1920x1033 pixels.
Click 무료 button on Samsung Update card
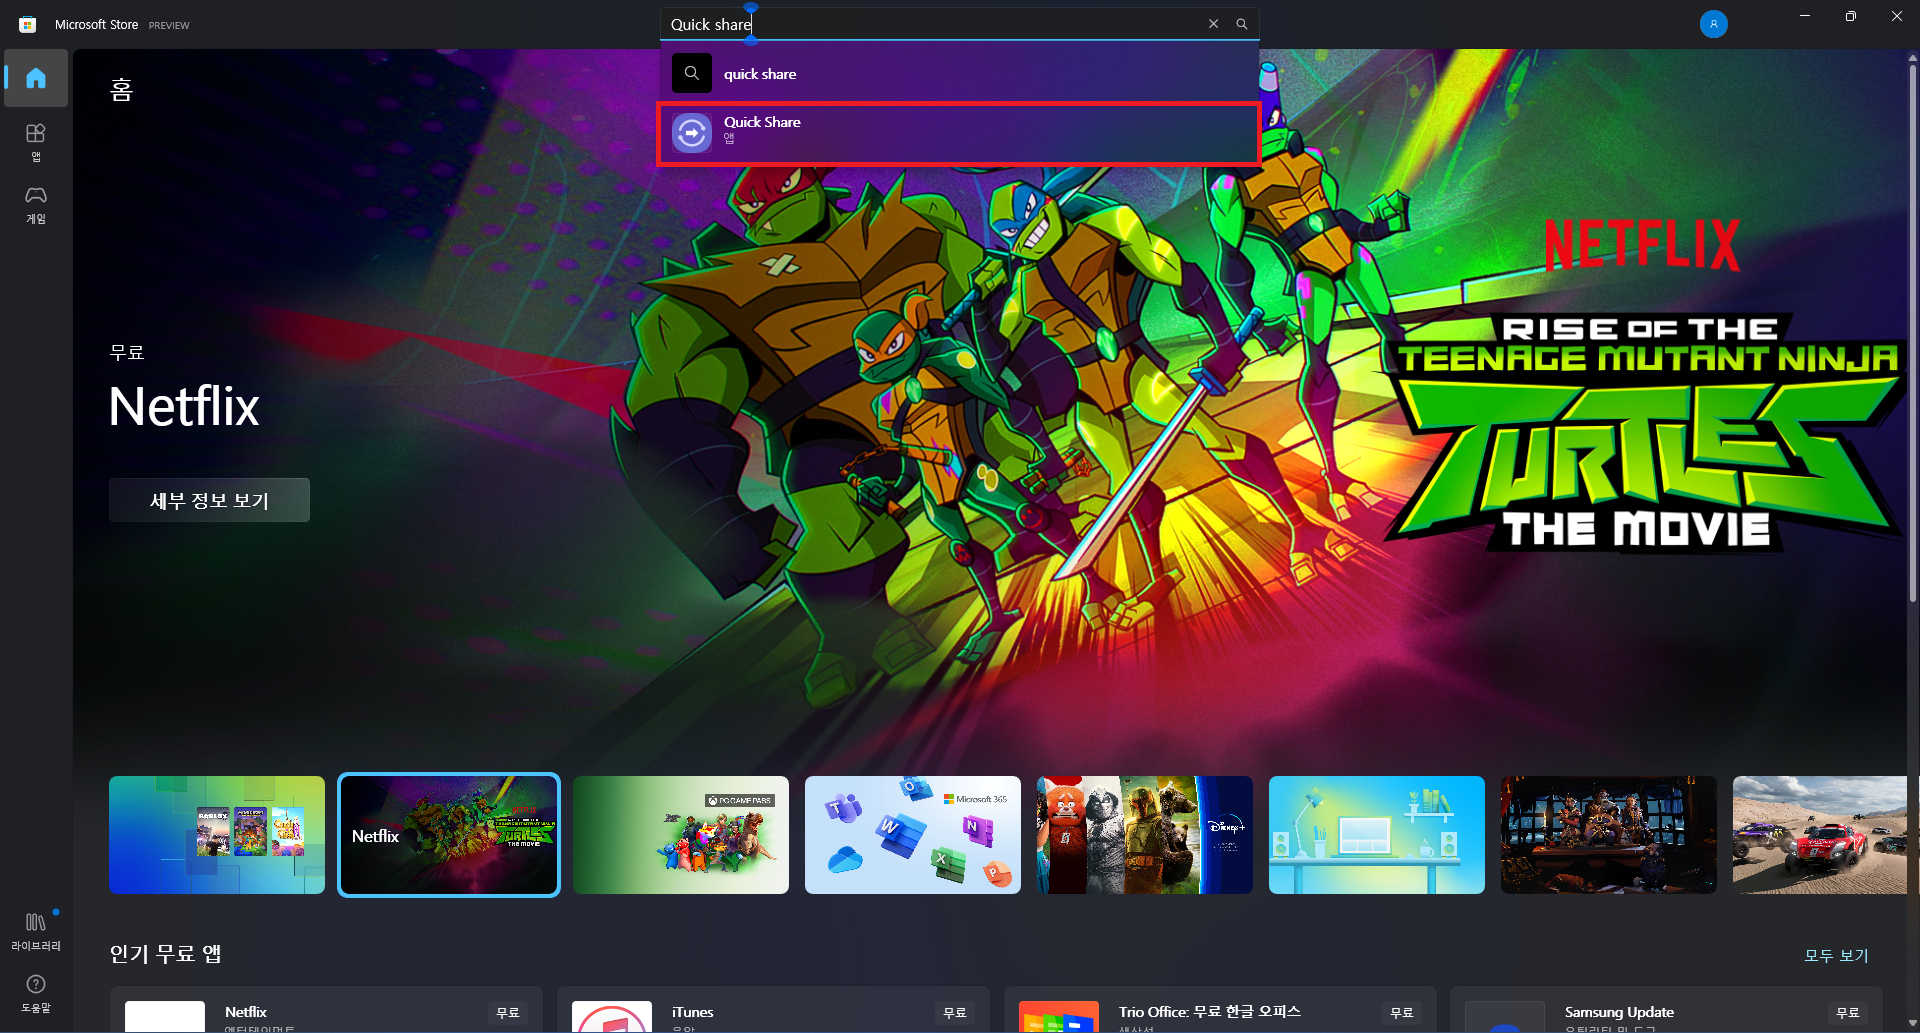tap(1848, 1013)
